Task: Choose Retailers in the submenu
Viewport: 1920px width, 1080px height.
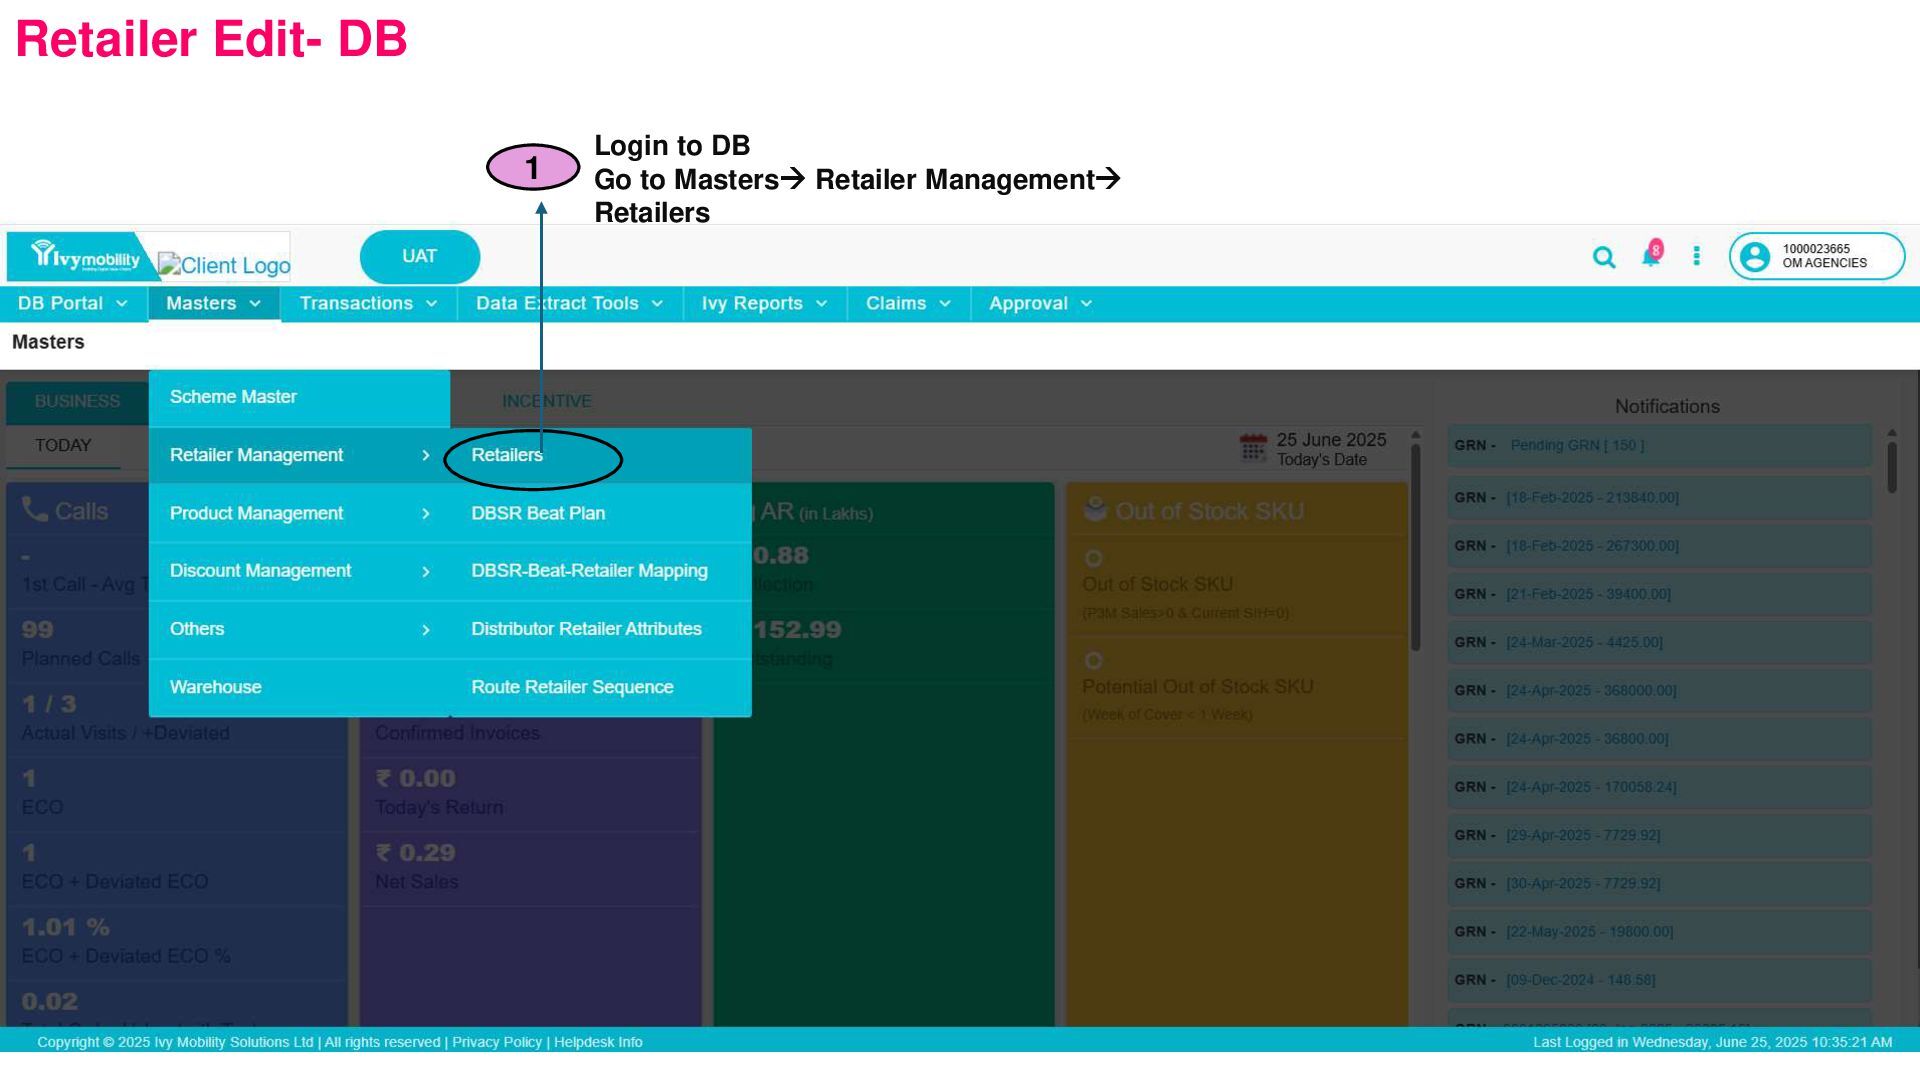Action: (601, 456)
